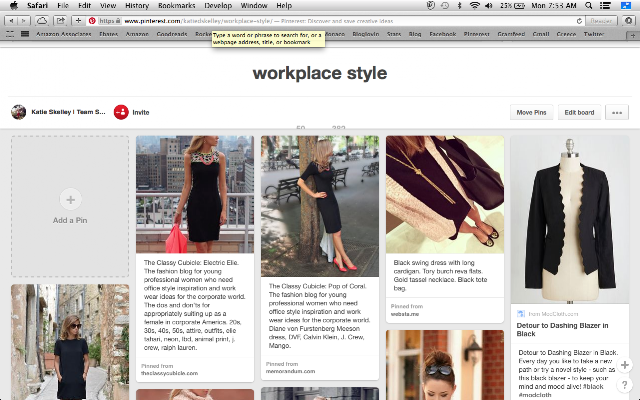This screenshot has height=400, width=640.
Task: Open the Gmail bookmark
Action: [x=541, y=34]
